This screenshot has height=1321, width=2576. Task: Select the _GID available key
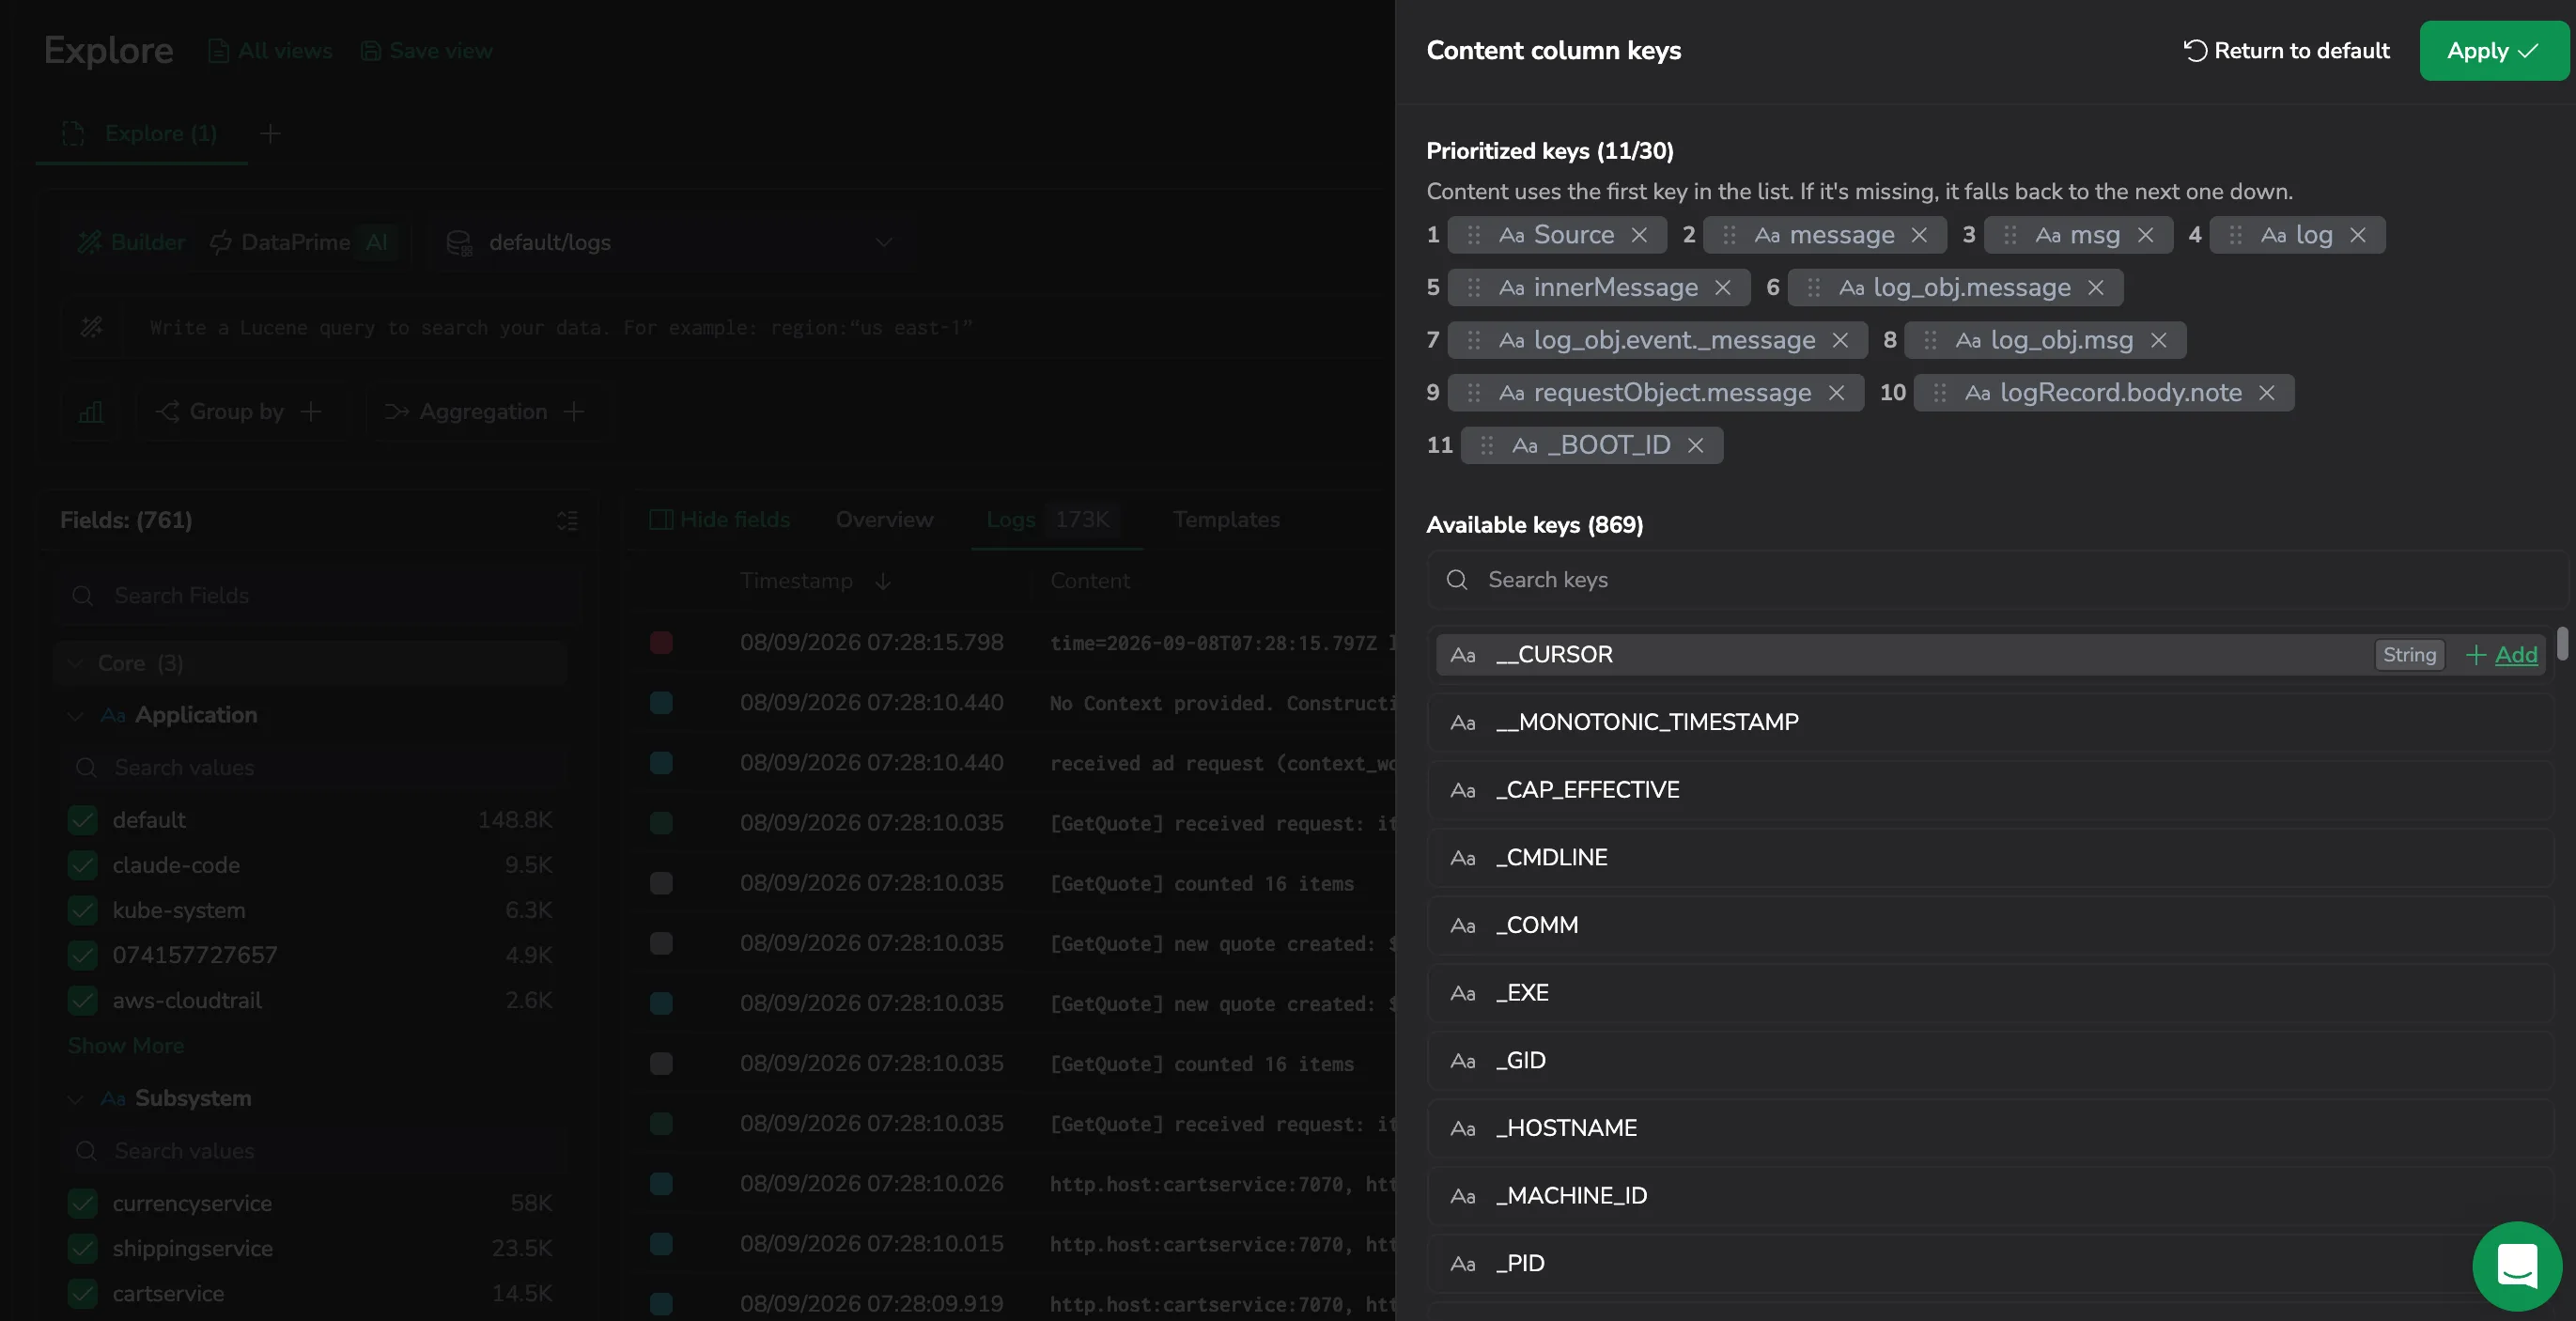pyautogui.click(x=1990, y=1060)
